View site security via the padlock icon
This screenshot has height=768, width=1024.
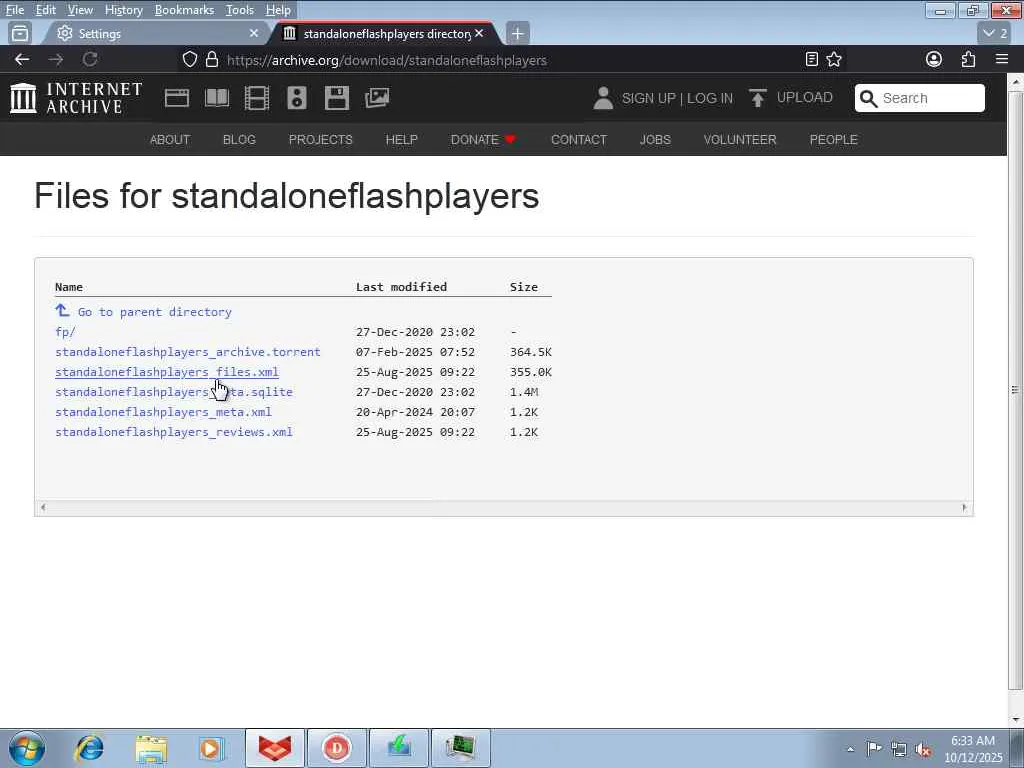click(212, 59)
